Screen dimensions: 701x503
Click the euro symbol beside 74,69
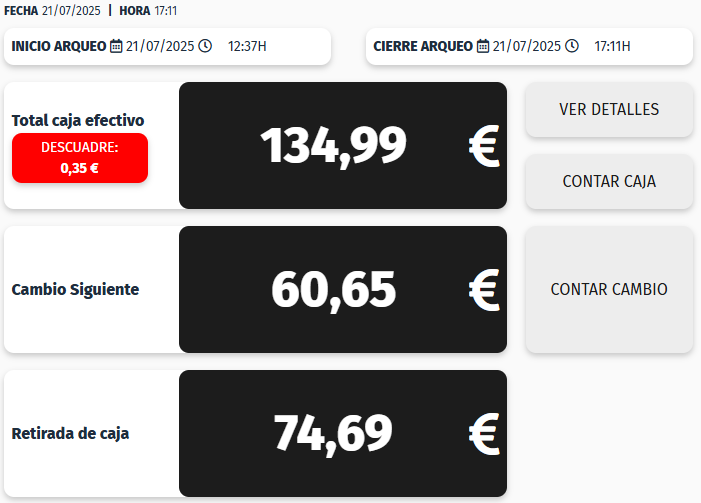point(483,434)
